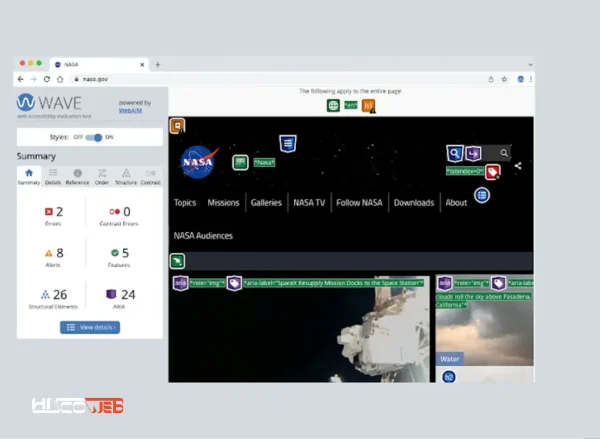
Task: Click the purple ARIA cube icon
Action: [x=111, y=294]
